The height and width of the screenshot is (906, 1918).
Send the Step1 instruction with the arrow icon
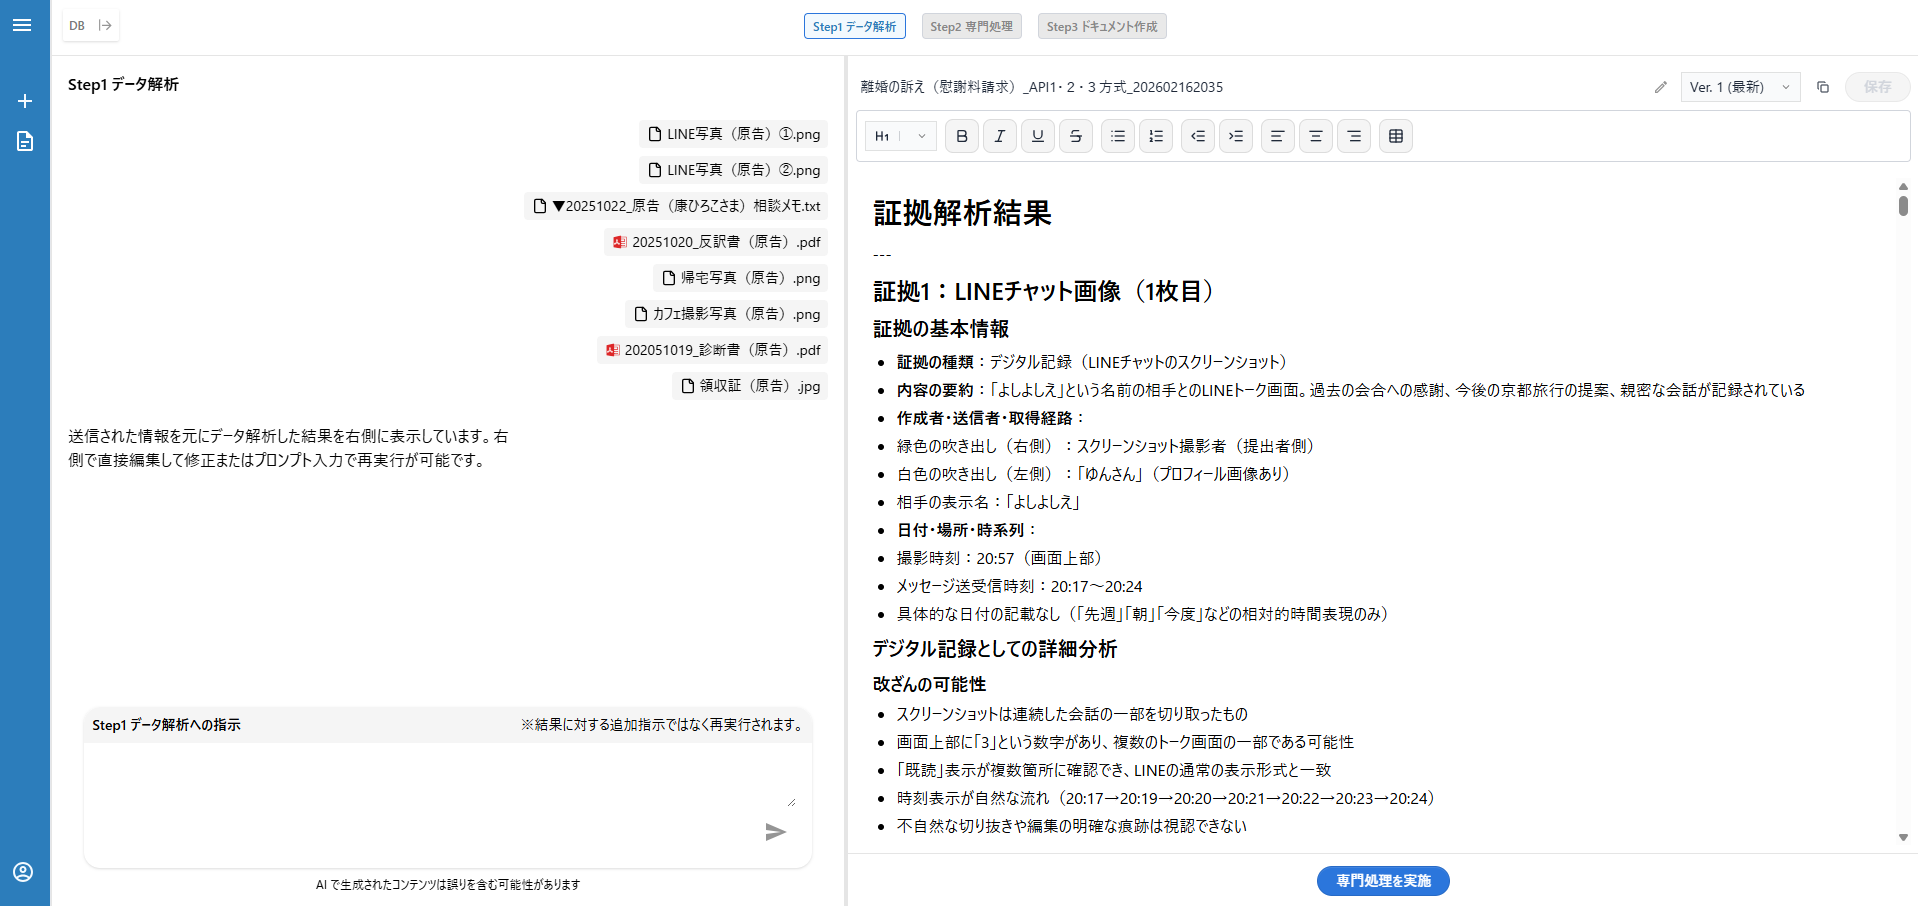coord(776,832)
